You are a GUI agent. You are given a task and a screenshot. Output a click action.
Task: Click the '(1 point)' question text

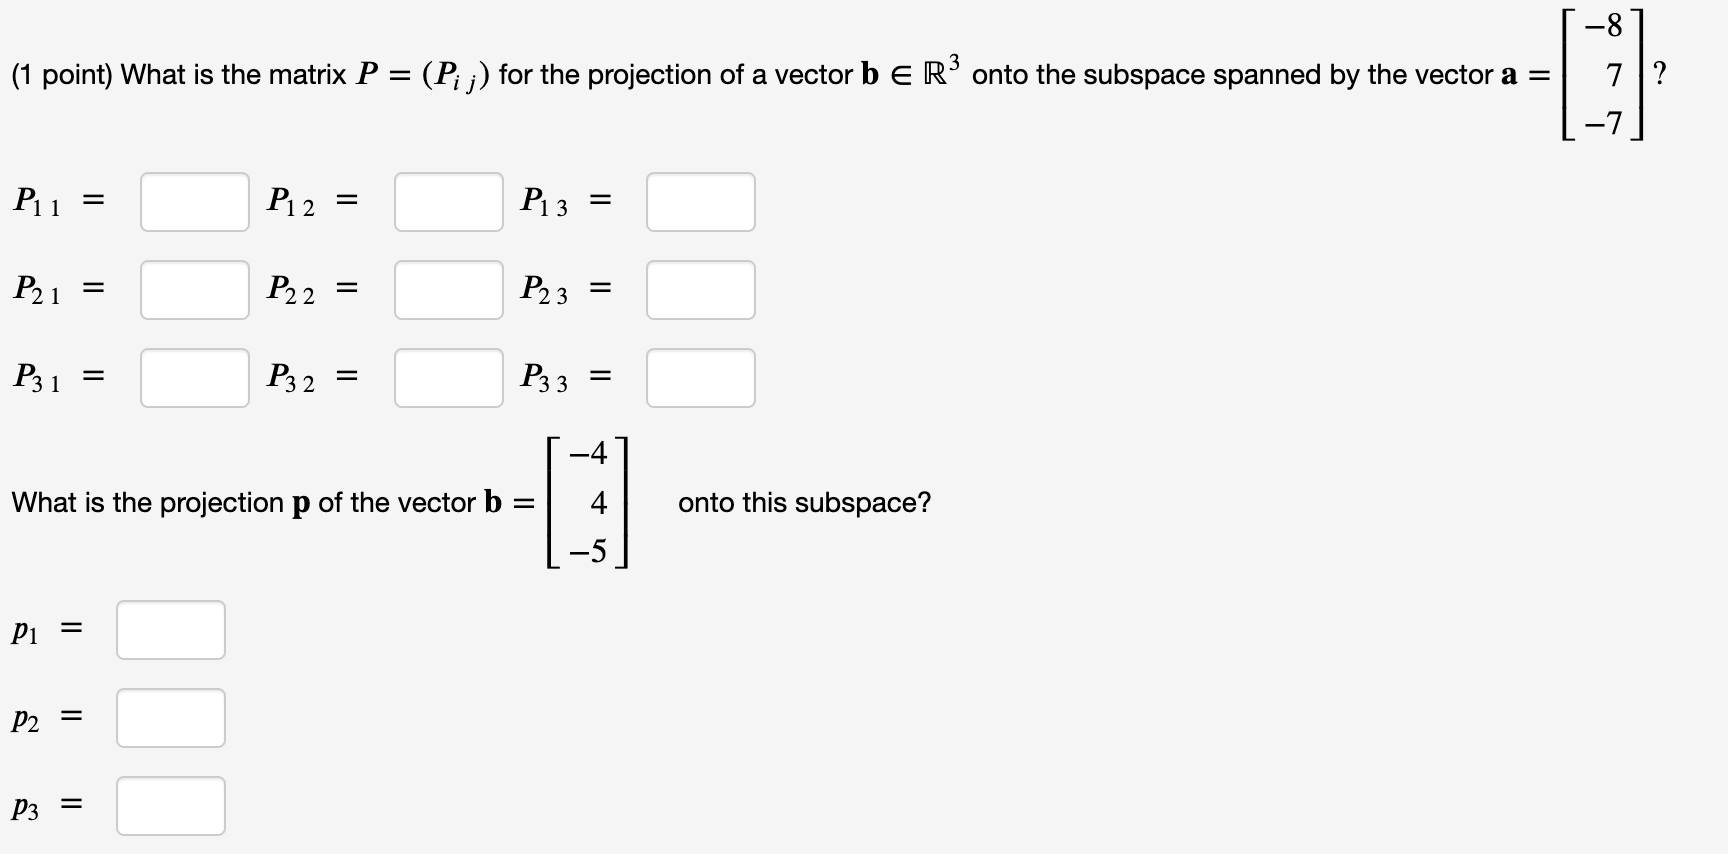[x=62, y=75]
